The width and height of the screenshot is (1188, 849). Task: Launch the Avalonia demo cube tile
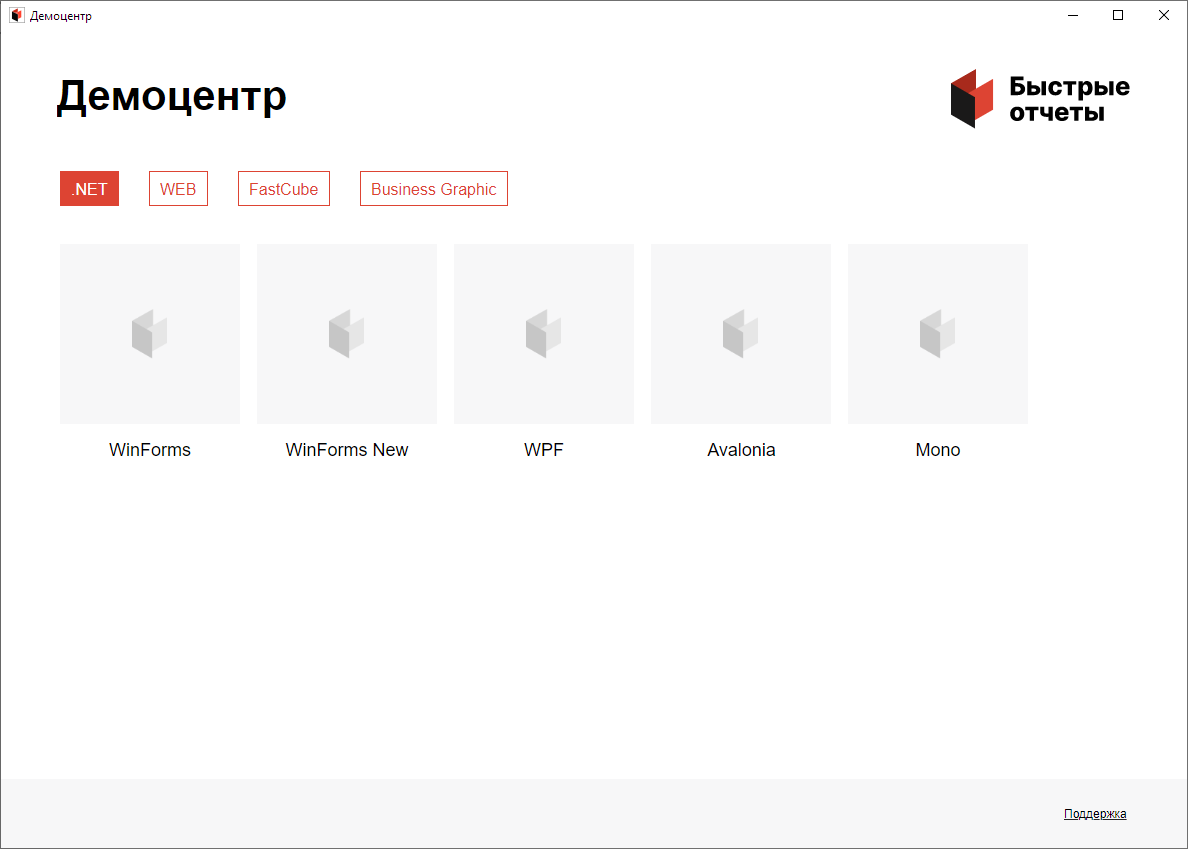pyautogui.click(x=741, y=333)
